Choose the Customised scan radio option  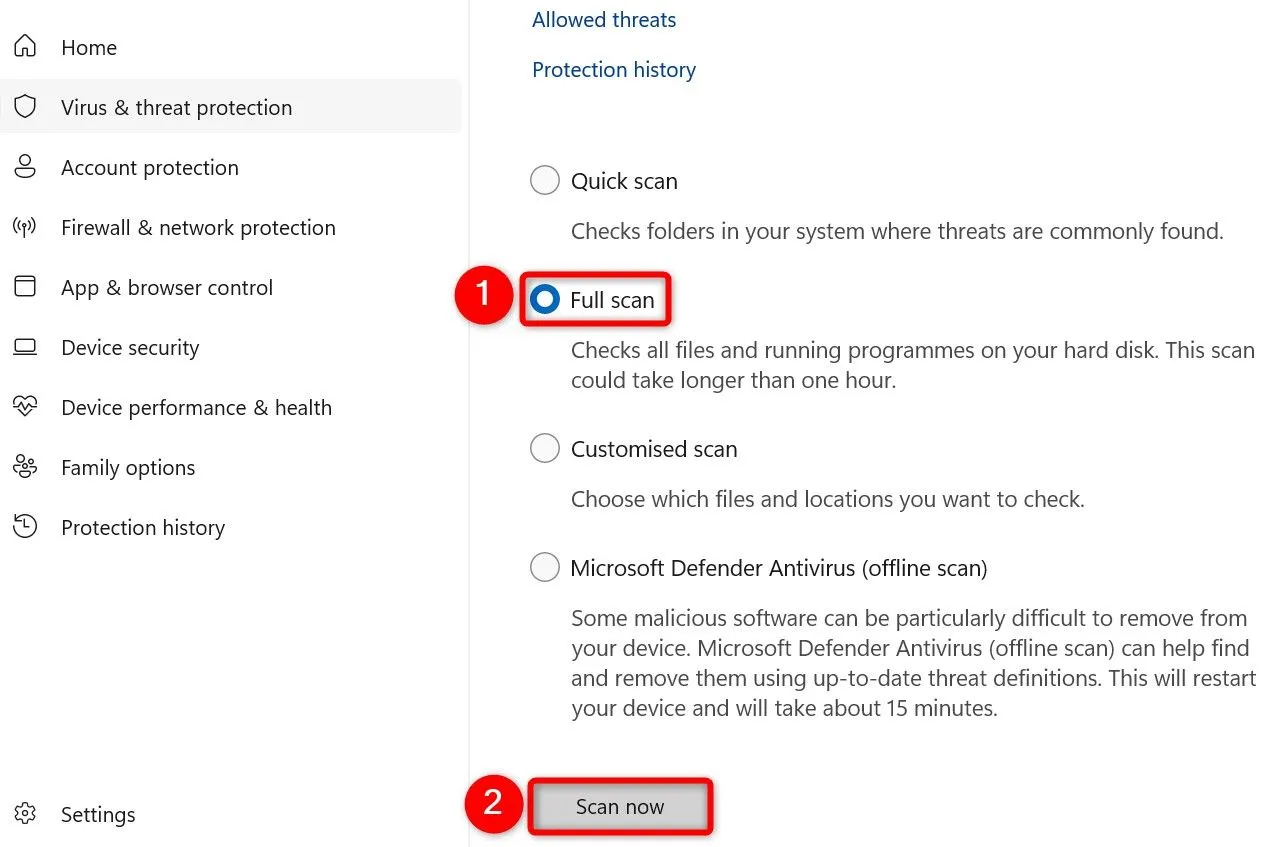[x=545, y=449]
